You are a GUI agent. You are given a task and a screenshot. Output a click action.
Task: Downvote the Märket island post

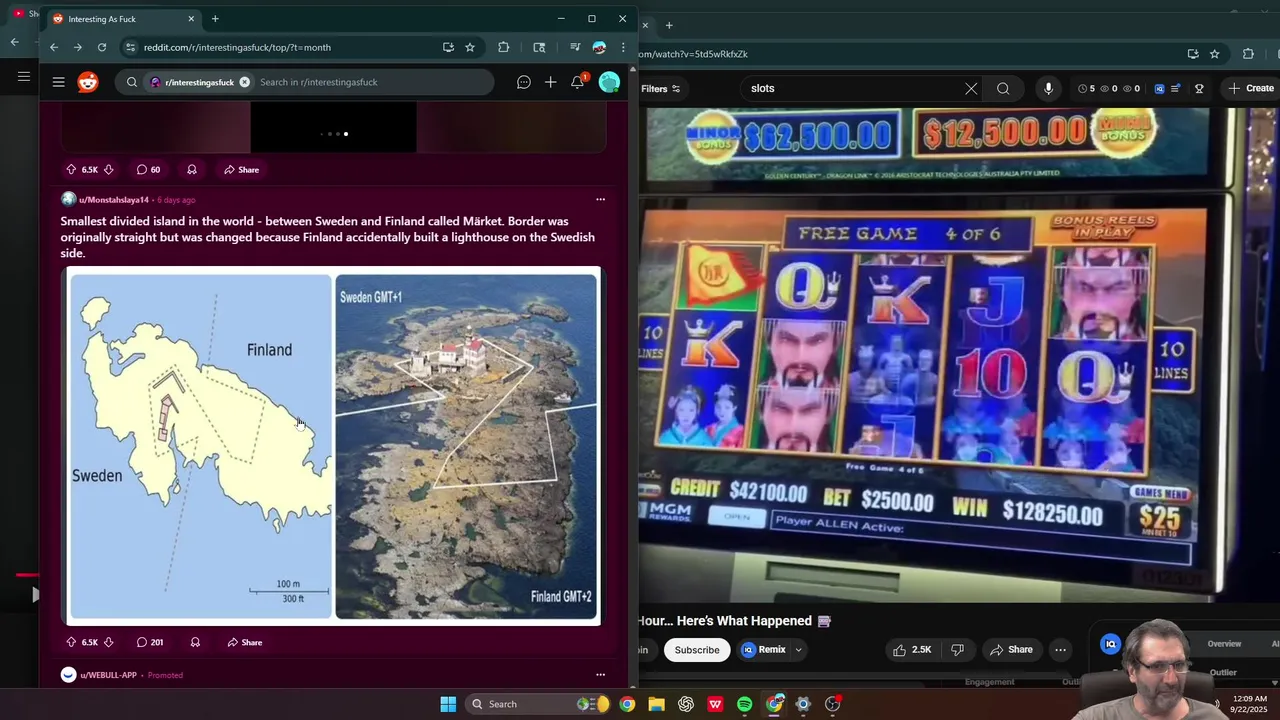point(108,642)
